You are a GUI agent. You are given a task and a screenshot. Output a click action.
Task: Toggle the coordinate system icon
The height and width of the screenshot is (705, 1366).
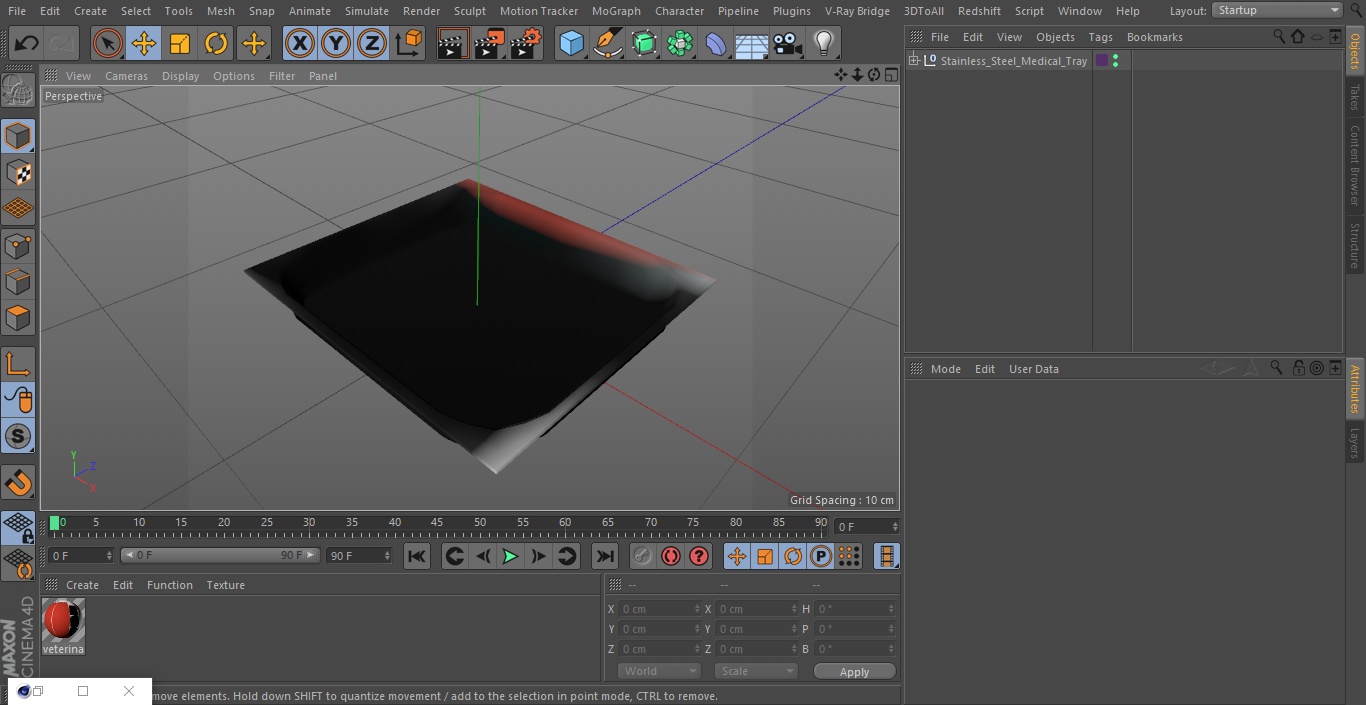[409, 43]
